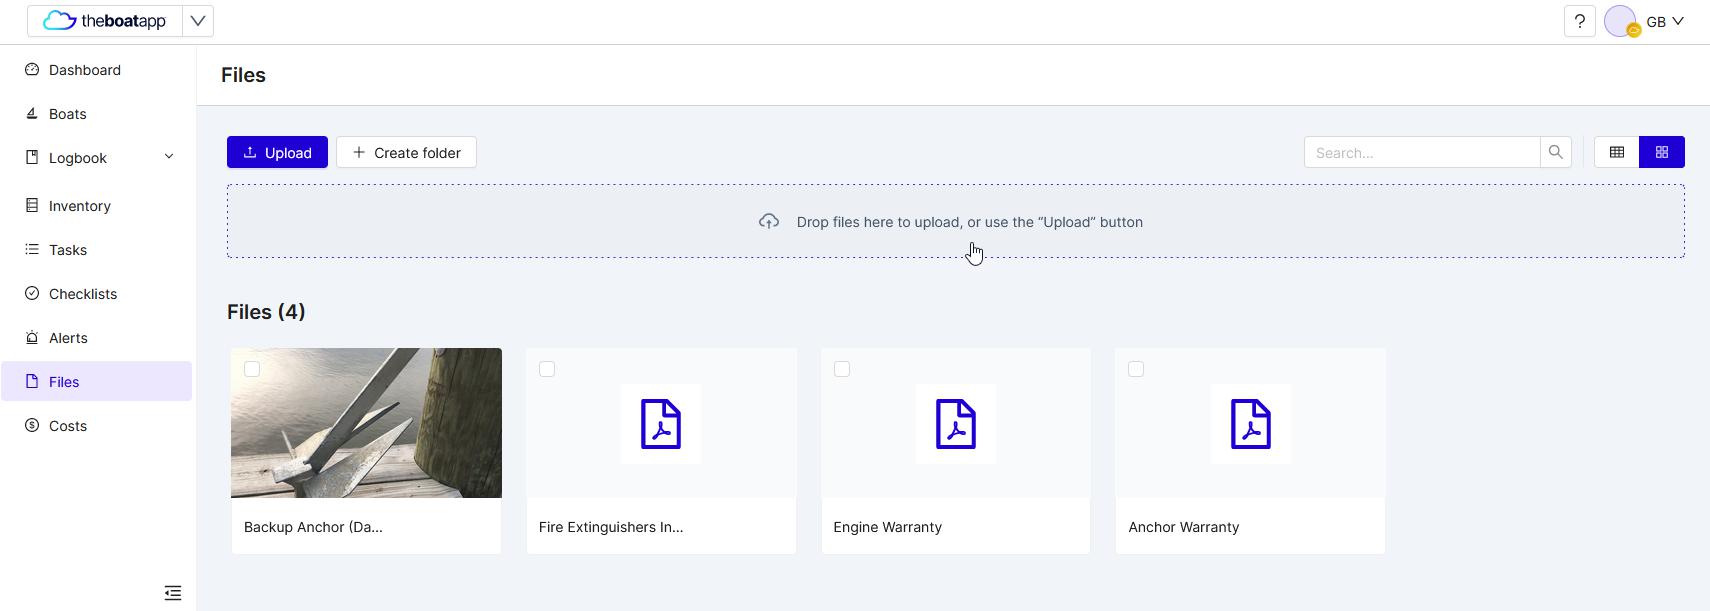1710x611 pixels.
Task: Open Checklists from the sidebar
Action: (x=82, y=294)
